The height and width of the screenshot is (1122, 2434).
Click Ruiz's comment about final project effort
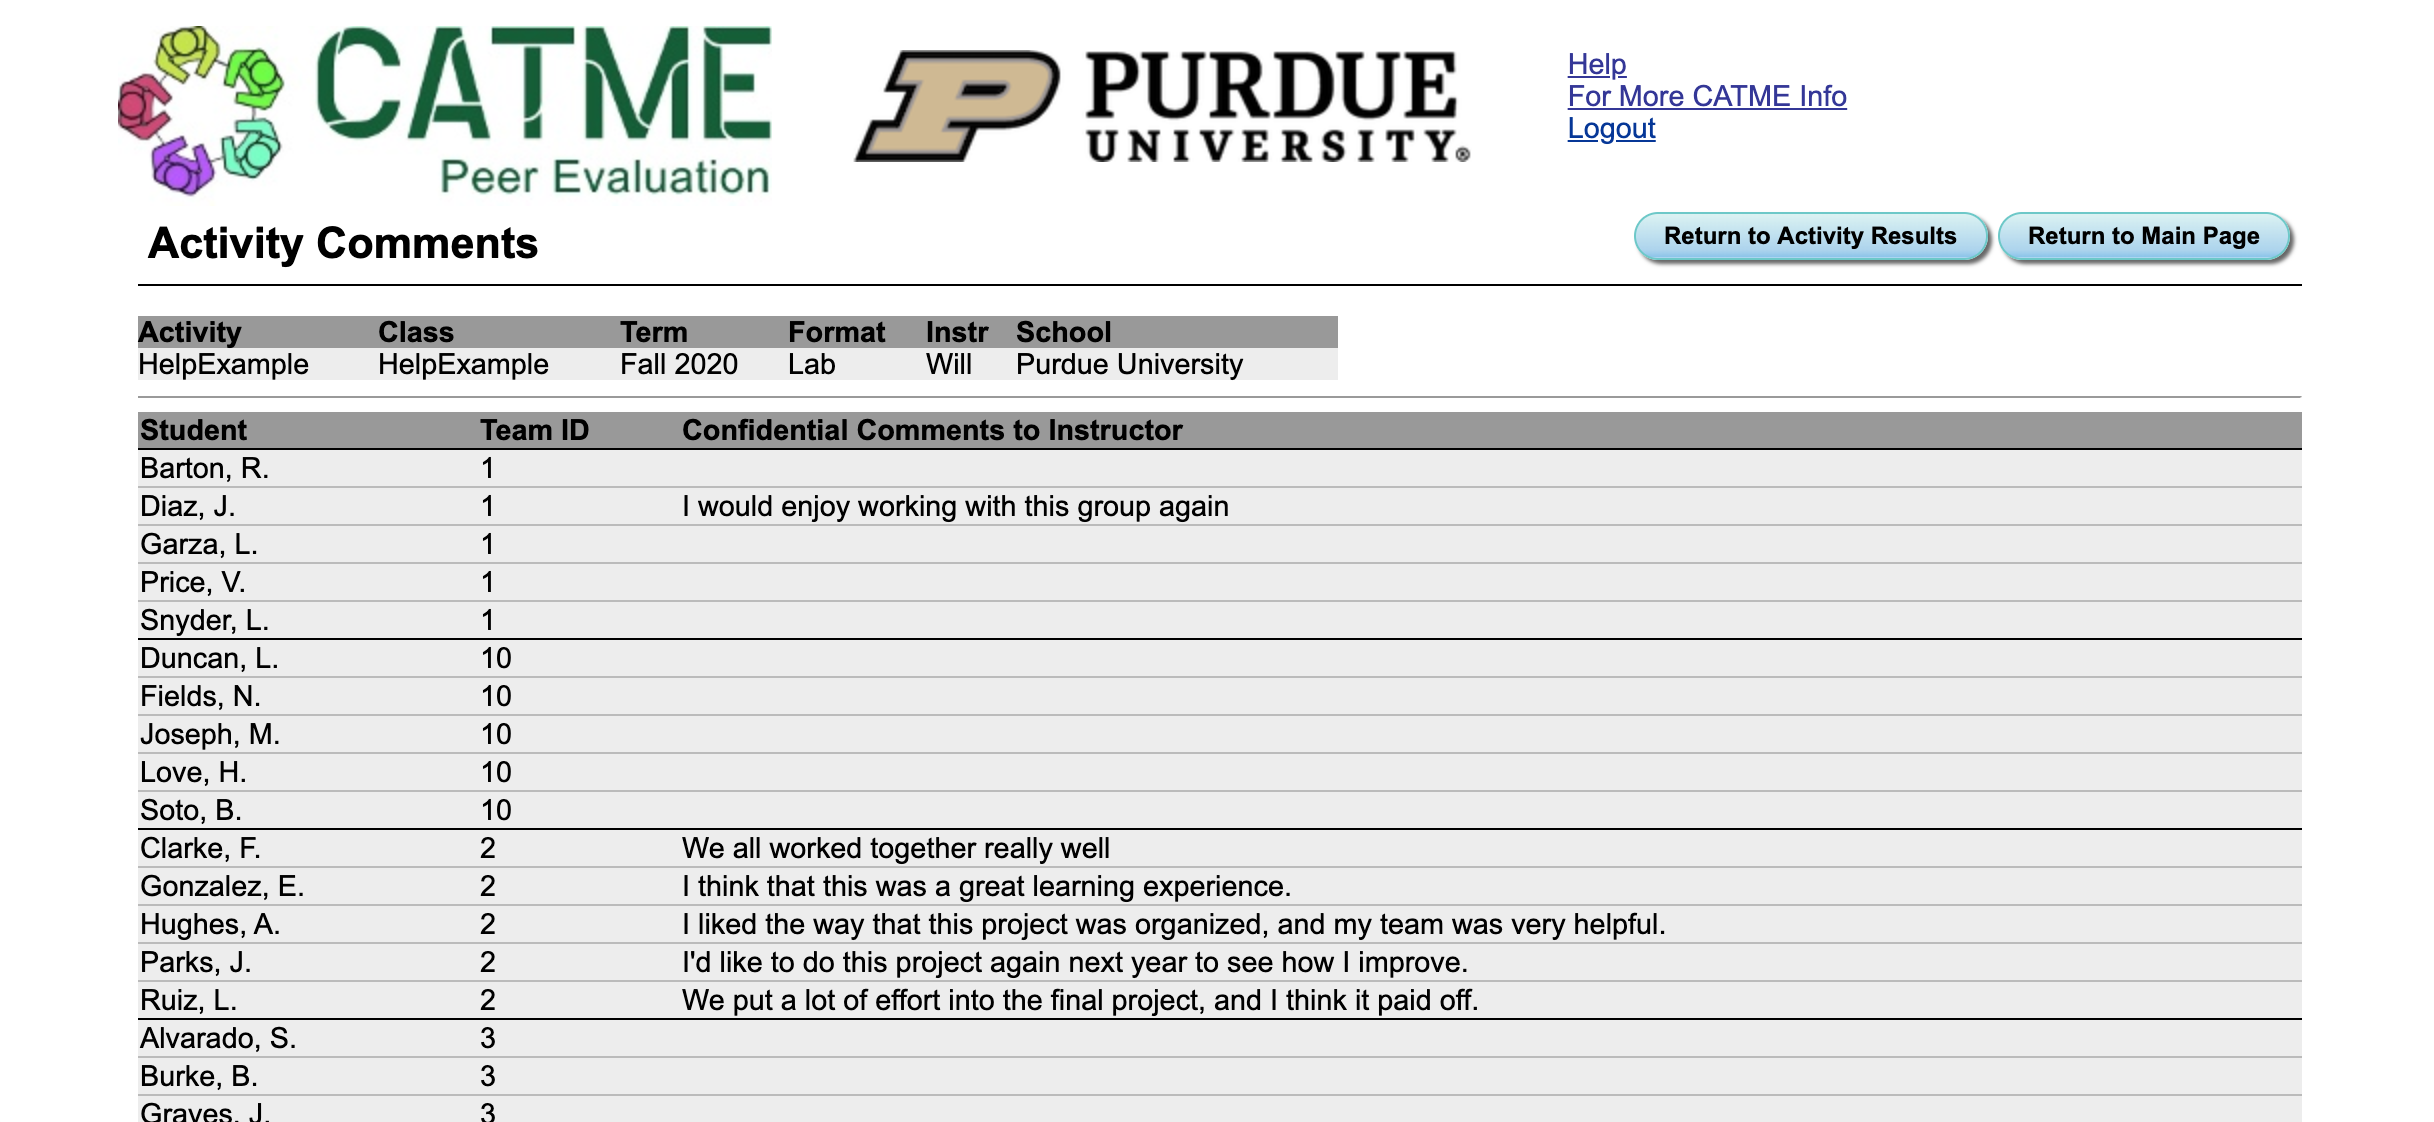[1079, 1000]
